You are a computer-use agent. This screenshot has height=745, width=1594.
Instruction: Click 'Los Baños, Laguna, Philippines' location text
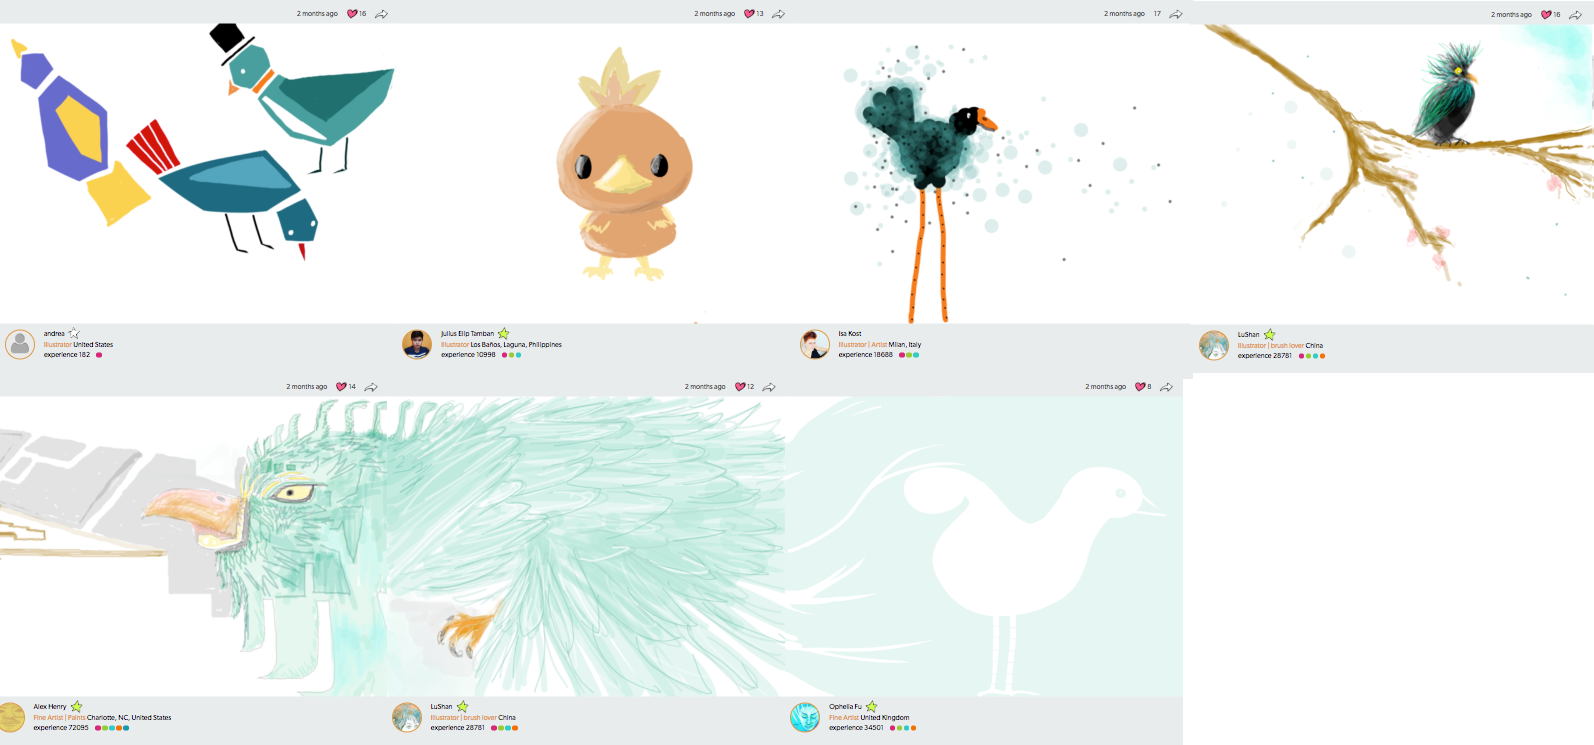[x=516, y=345]
